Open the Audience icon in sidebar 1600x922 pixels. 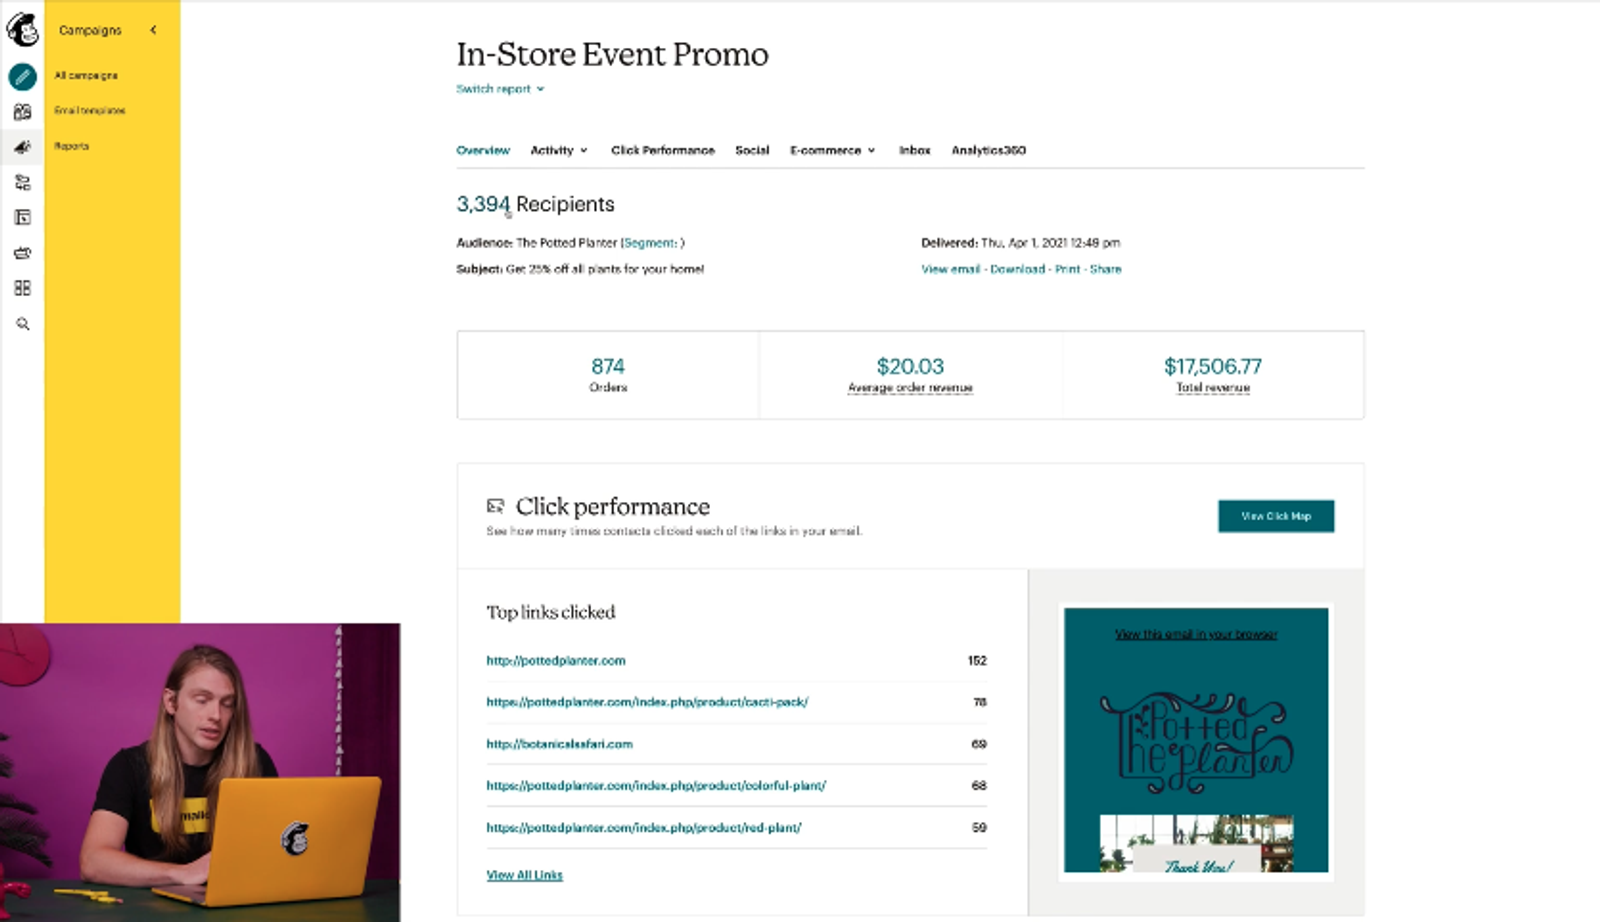point(22,112)
